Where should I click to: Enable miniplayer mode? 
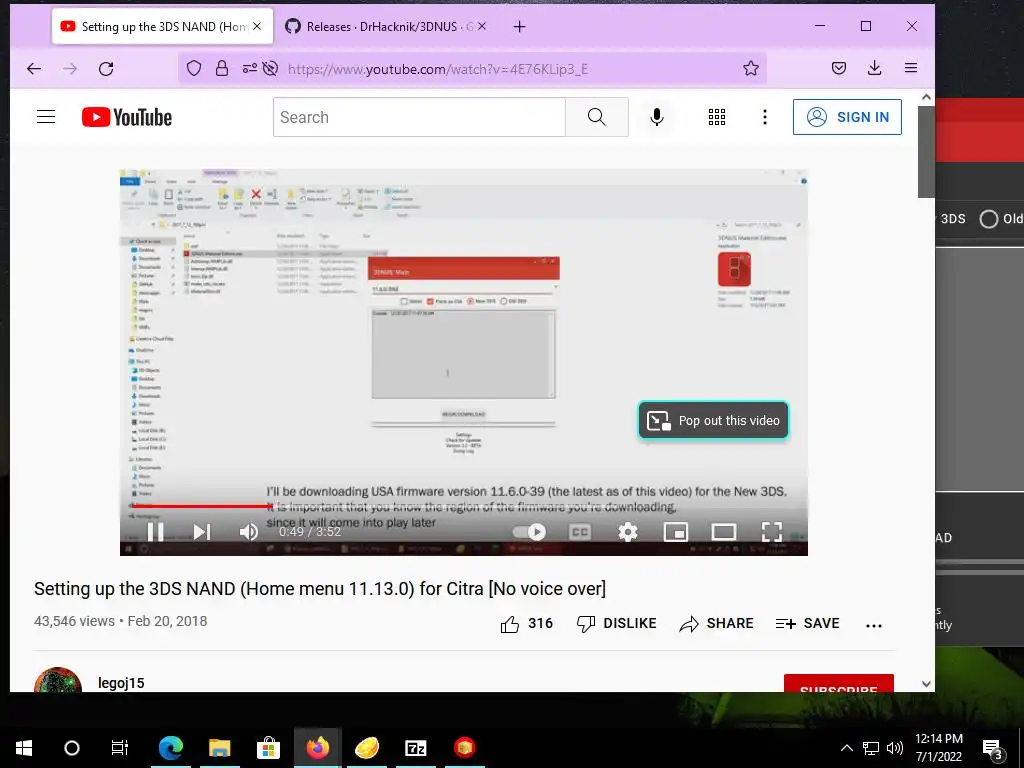(676, 532)
